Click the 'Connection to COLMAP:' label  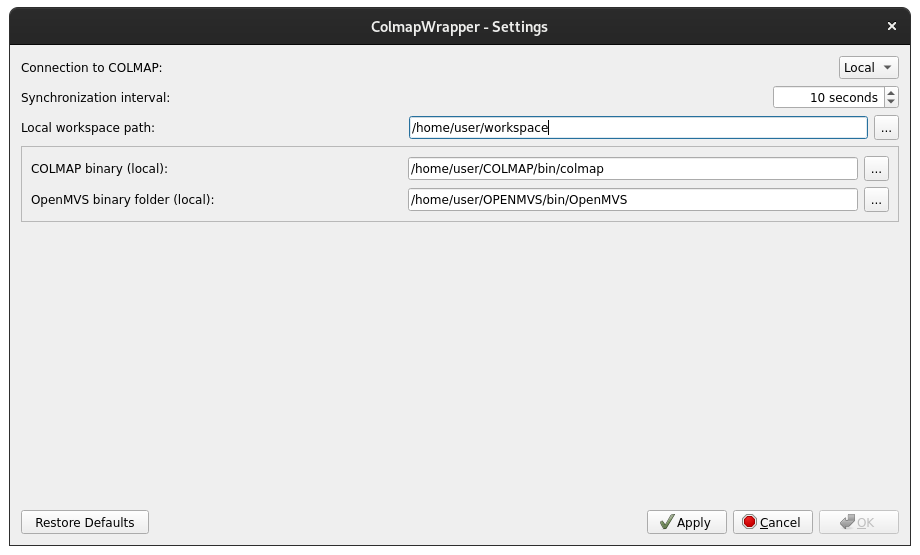(x=92, y=68)
